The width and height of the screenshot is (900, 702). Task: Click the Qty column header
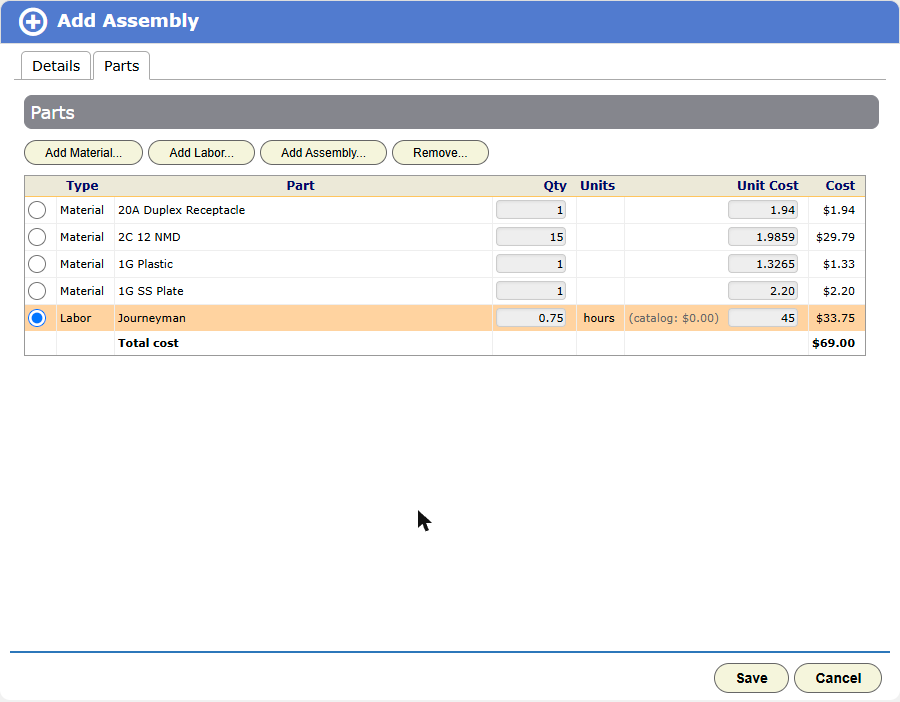click(555, 186)
